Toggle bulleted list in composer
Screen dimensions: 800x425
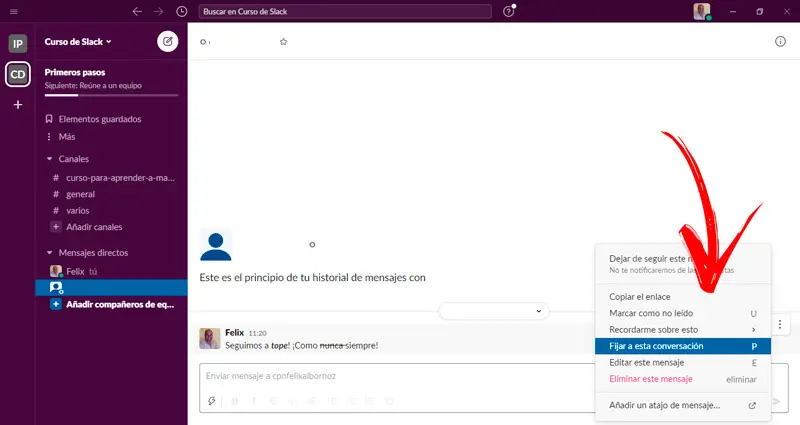point(351,401)
